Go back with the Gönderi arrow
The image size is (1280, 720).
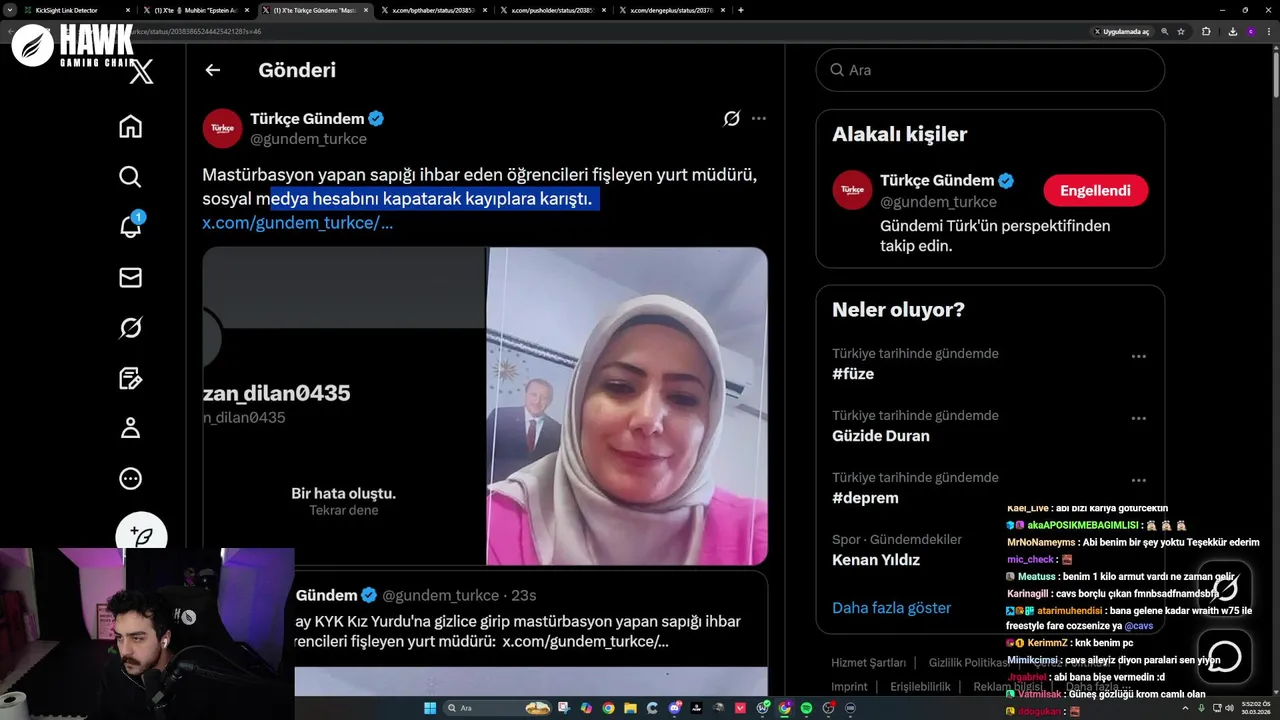pos(212,70)
